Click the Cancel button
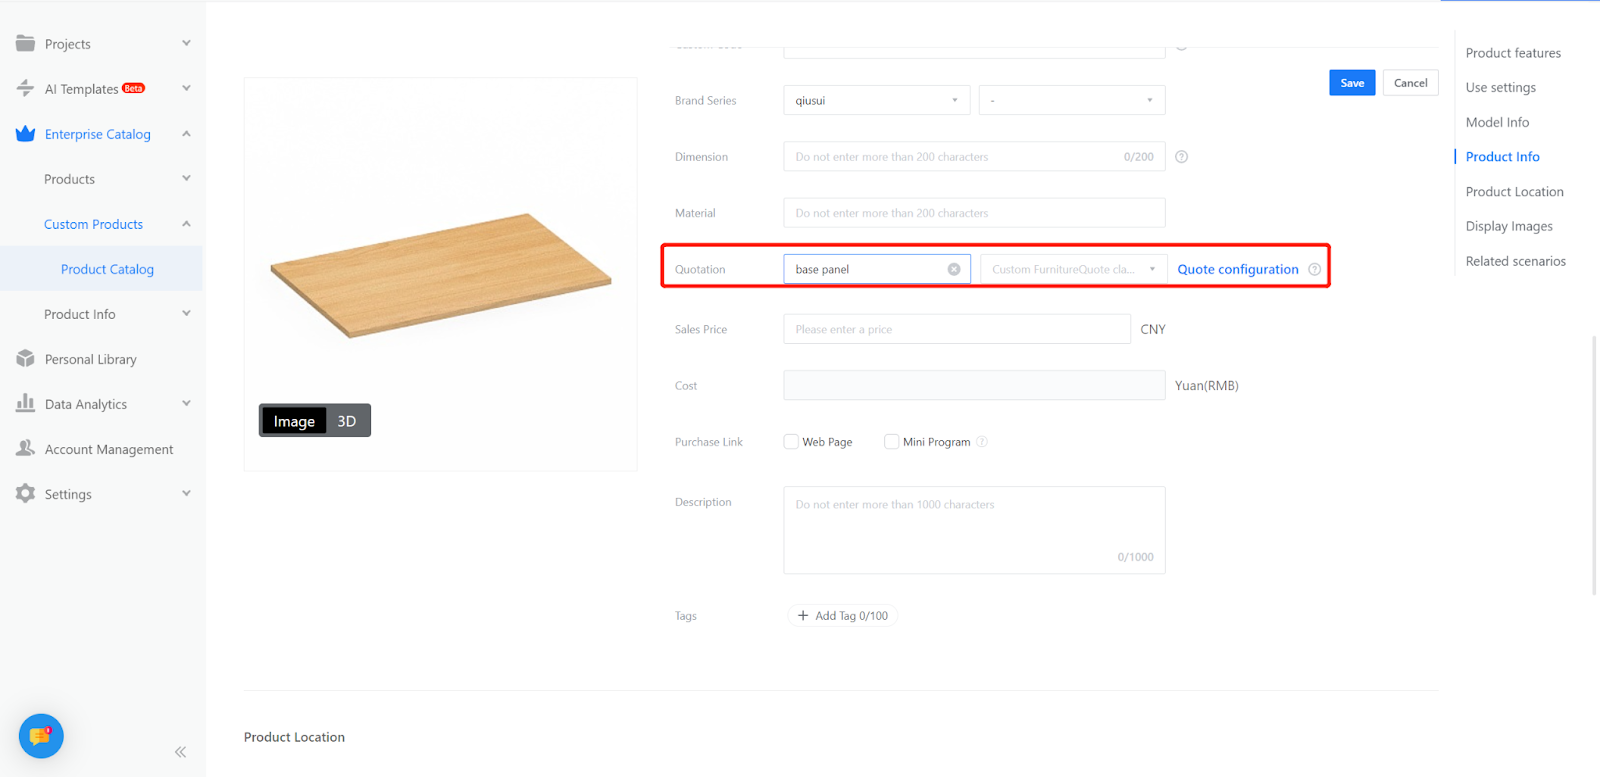The width and height of the screenshot is (1600, 777). 1411,83
